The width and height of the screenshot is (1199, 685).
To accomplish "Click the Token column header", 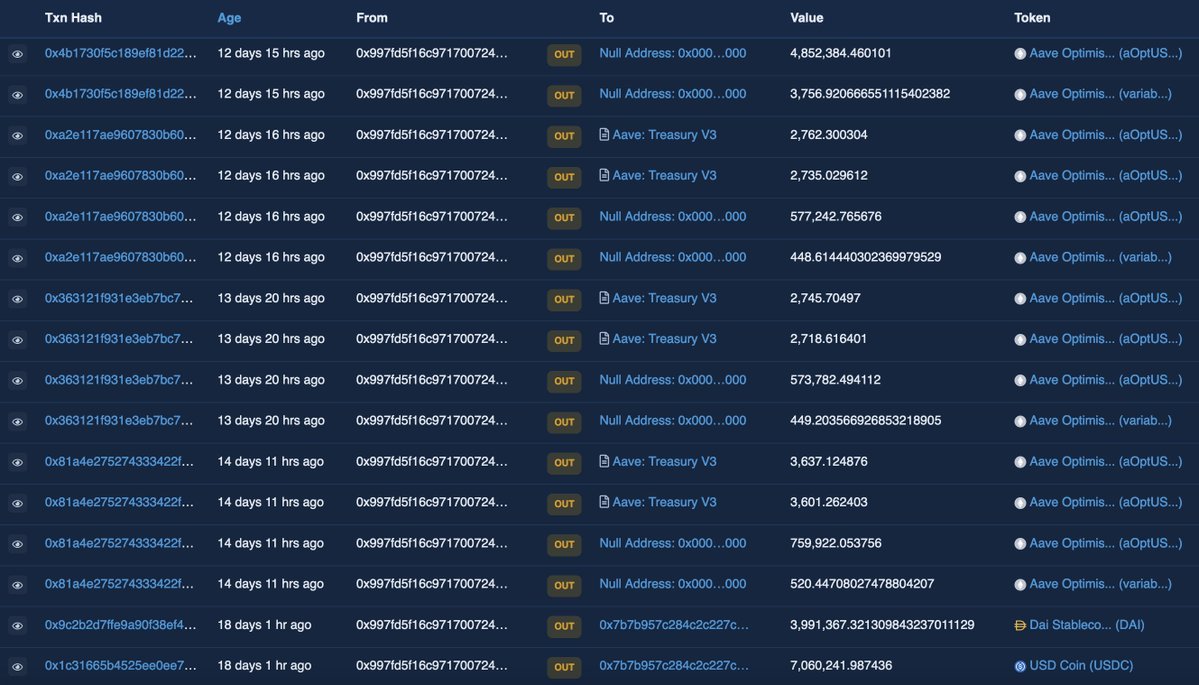I will (x=1032, y=18).
